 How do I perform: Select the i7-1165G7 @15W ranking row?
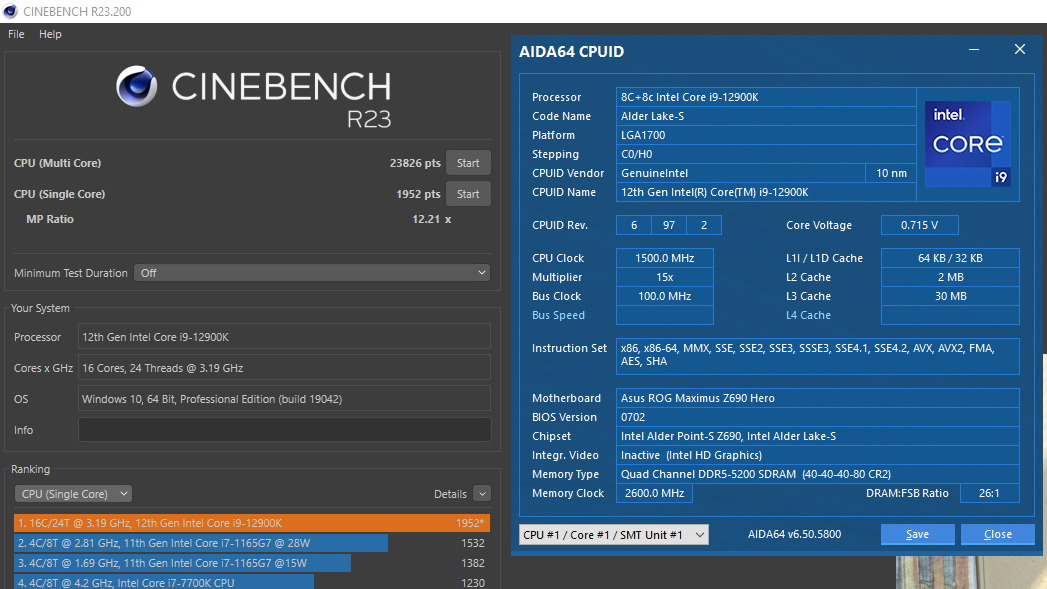252,563
